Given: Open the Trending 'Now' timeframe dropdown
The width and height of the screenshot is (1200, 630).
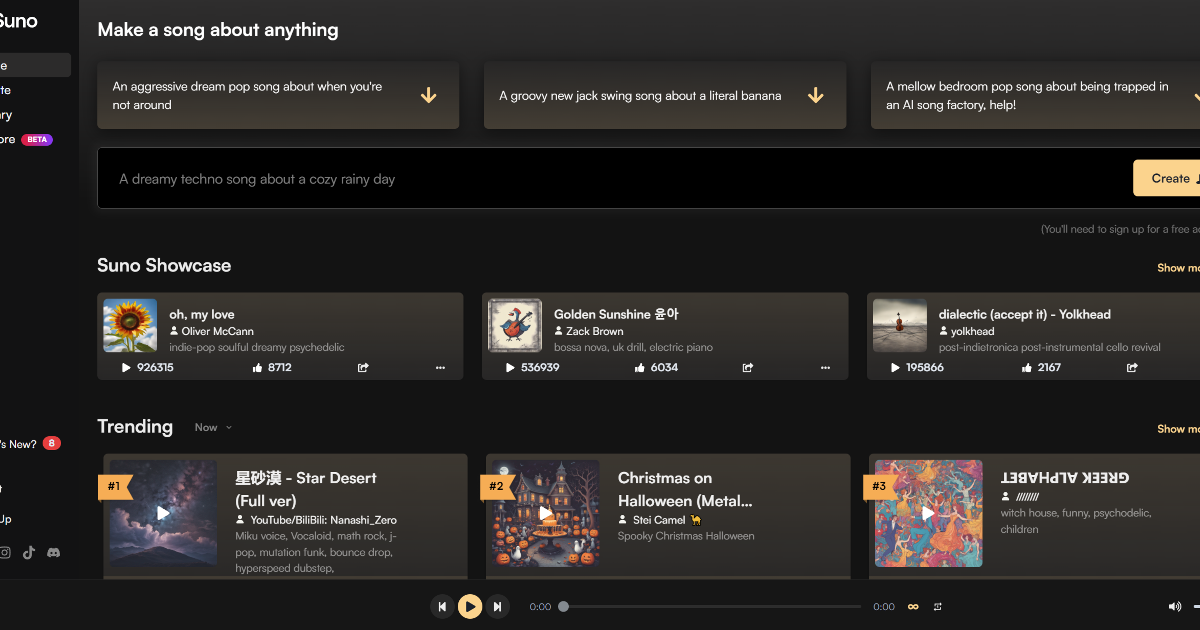Looking at the screenshot, I should (x=213, y=427).
